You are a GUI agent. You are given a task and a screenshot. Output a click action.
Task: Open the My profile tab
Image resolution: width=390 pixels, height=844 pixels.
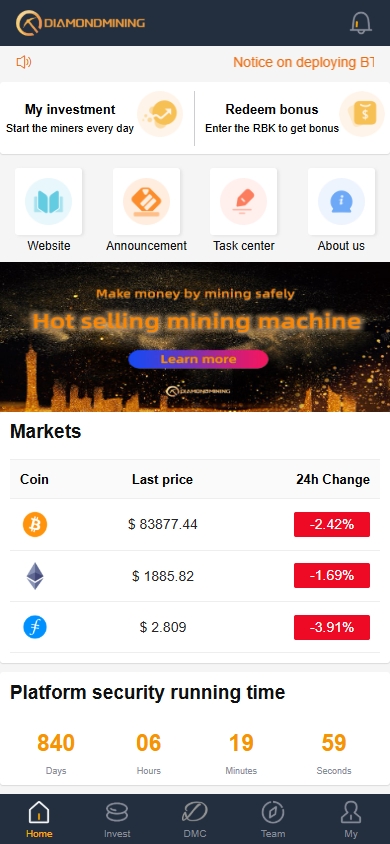point(351,820)
